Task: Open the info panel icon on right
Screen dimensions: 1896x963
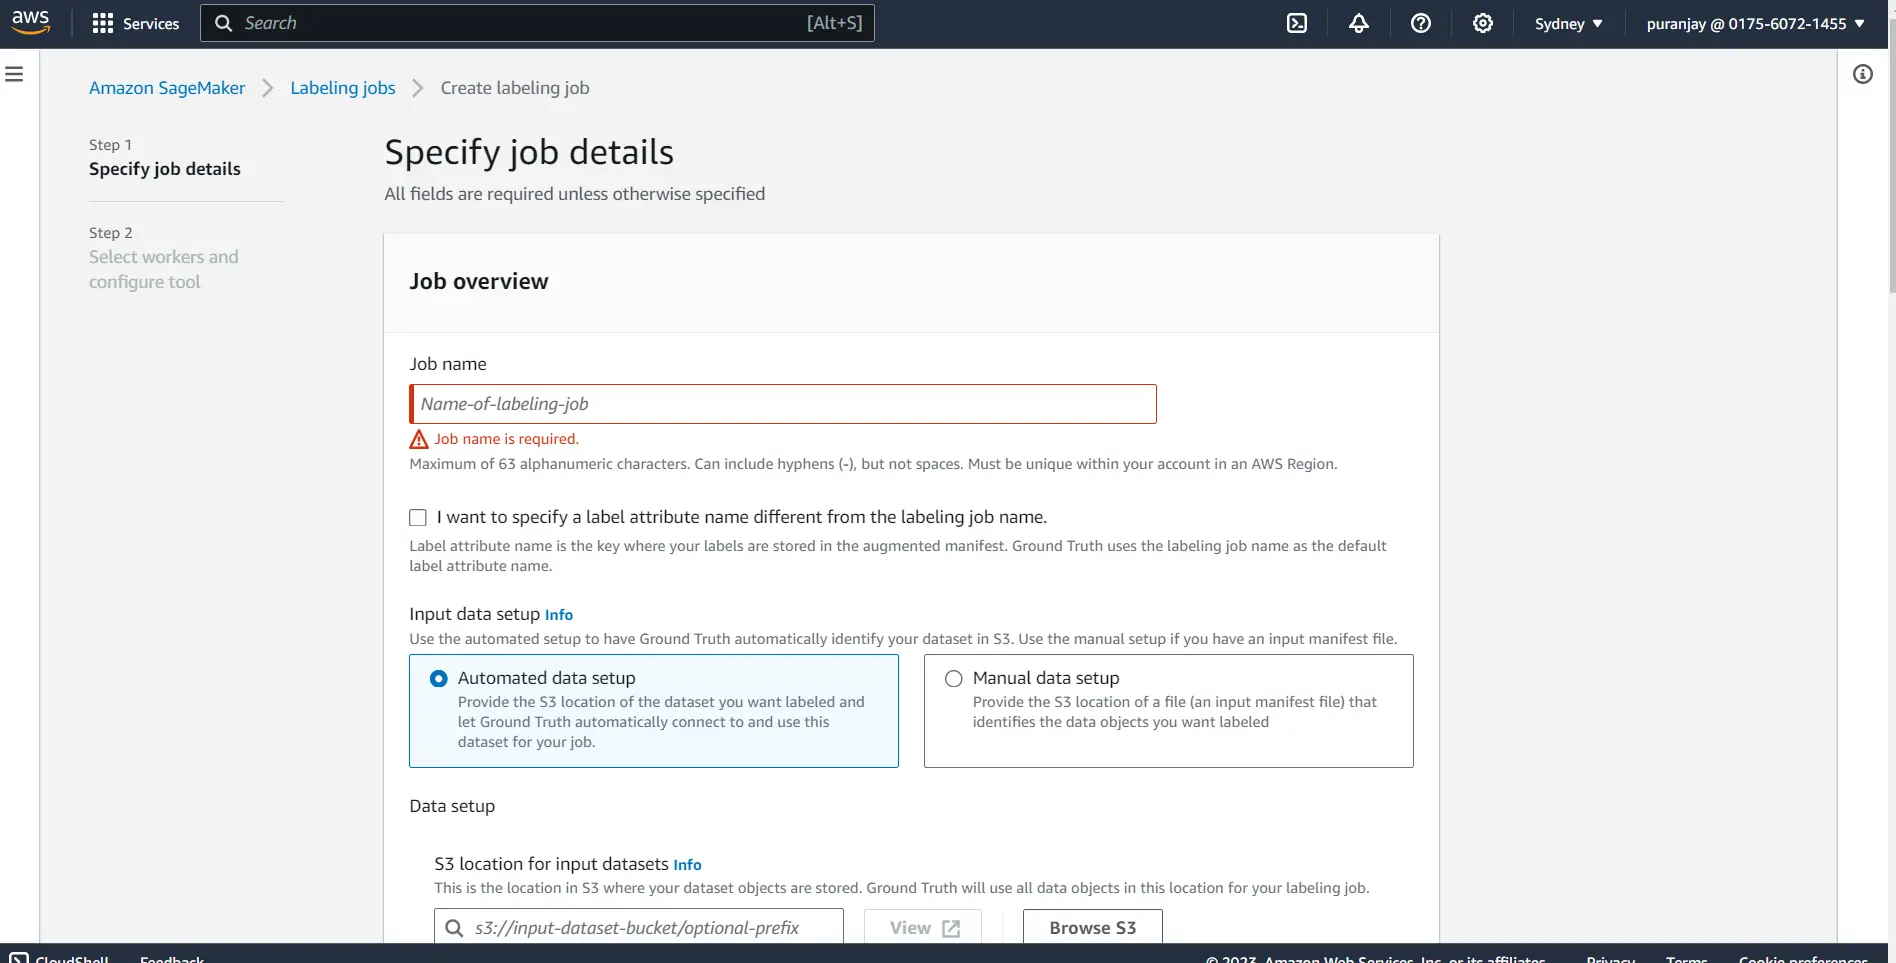Action: pyautogui.click(x=1863, y=74)
